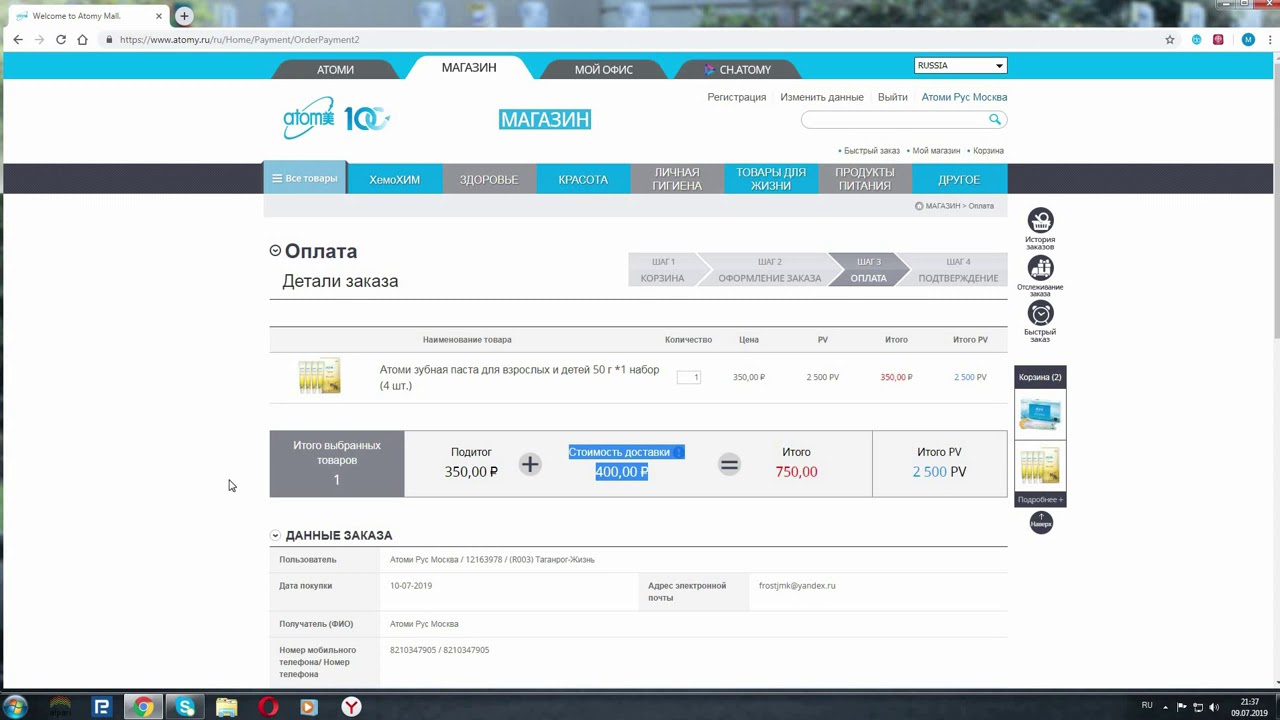
Task: Click the page vertical scrollbar
Action: 1275,370
